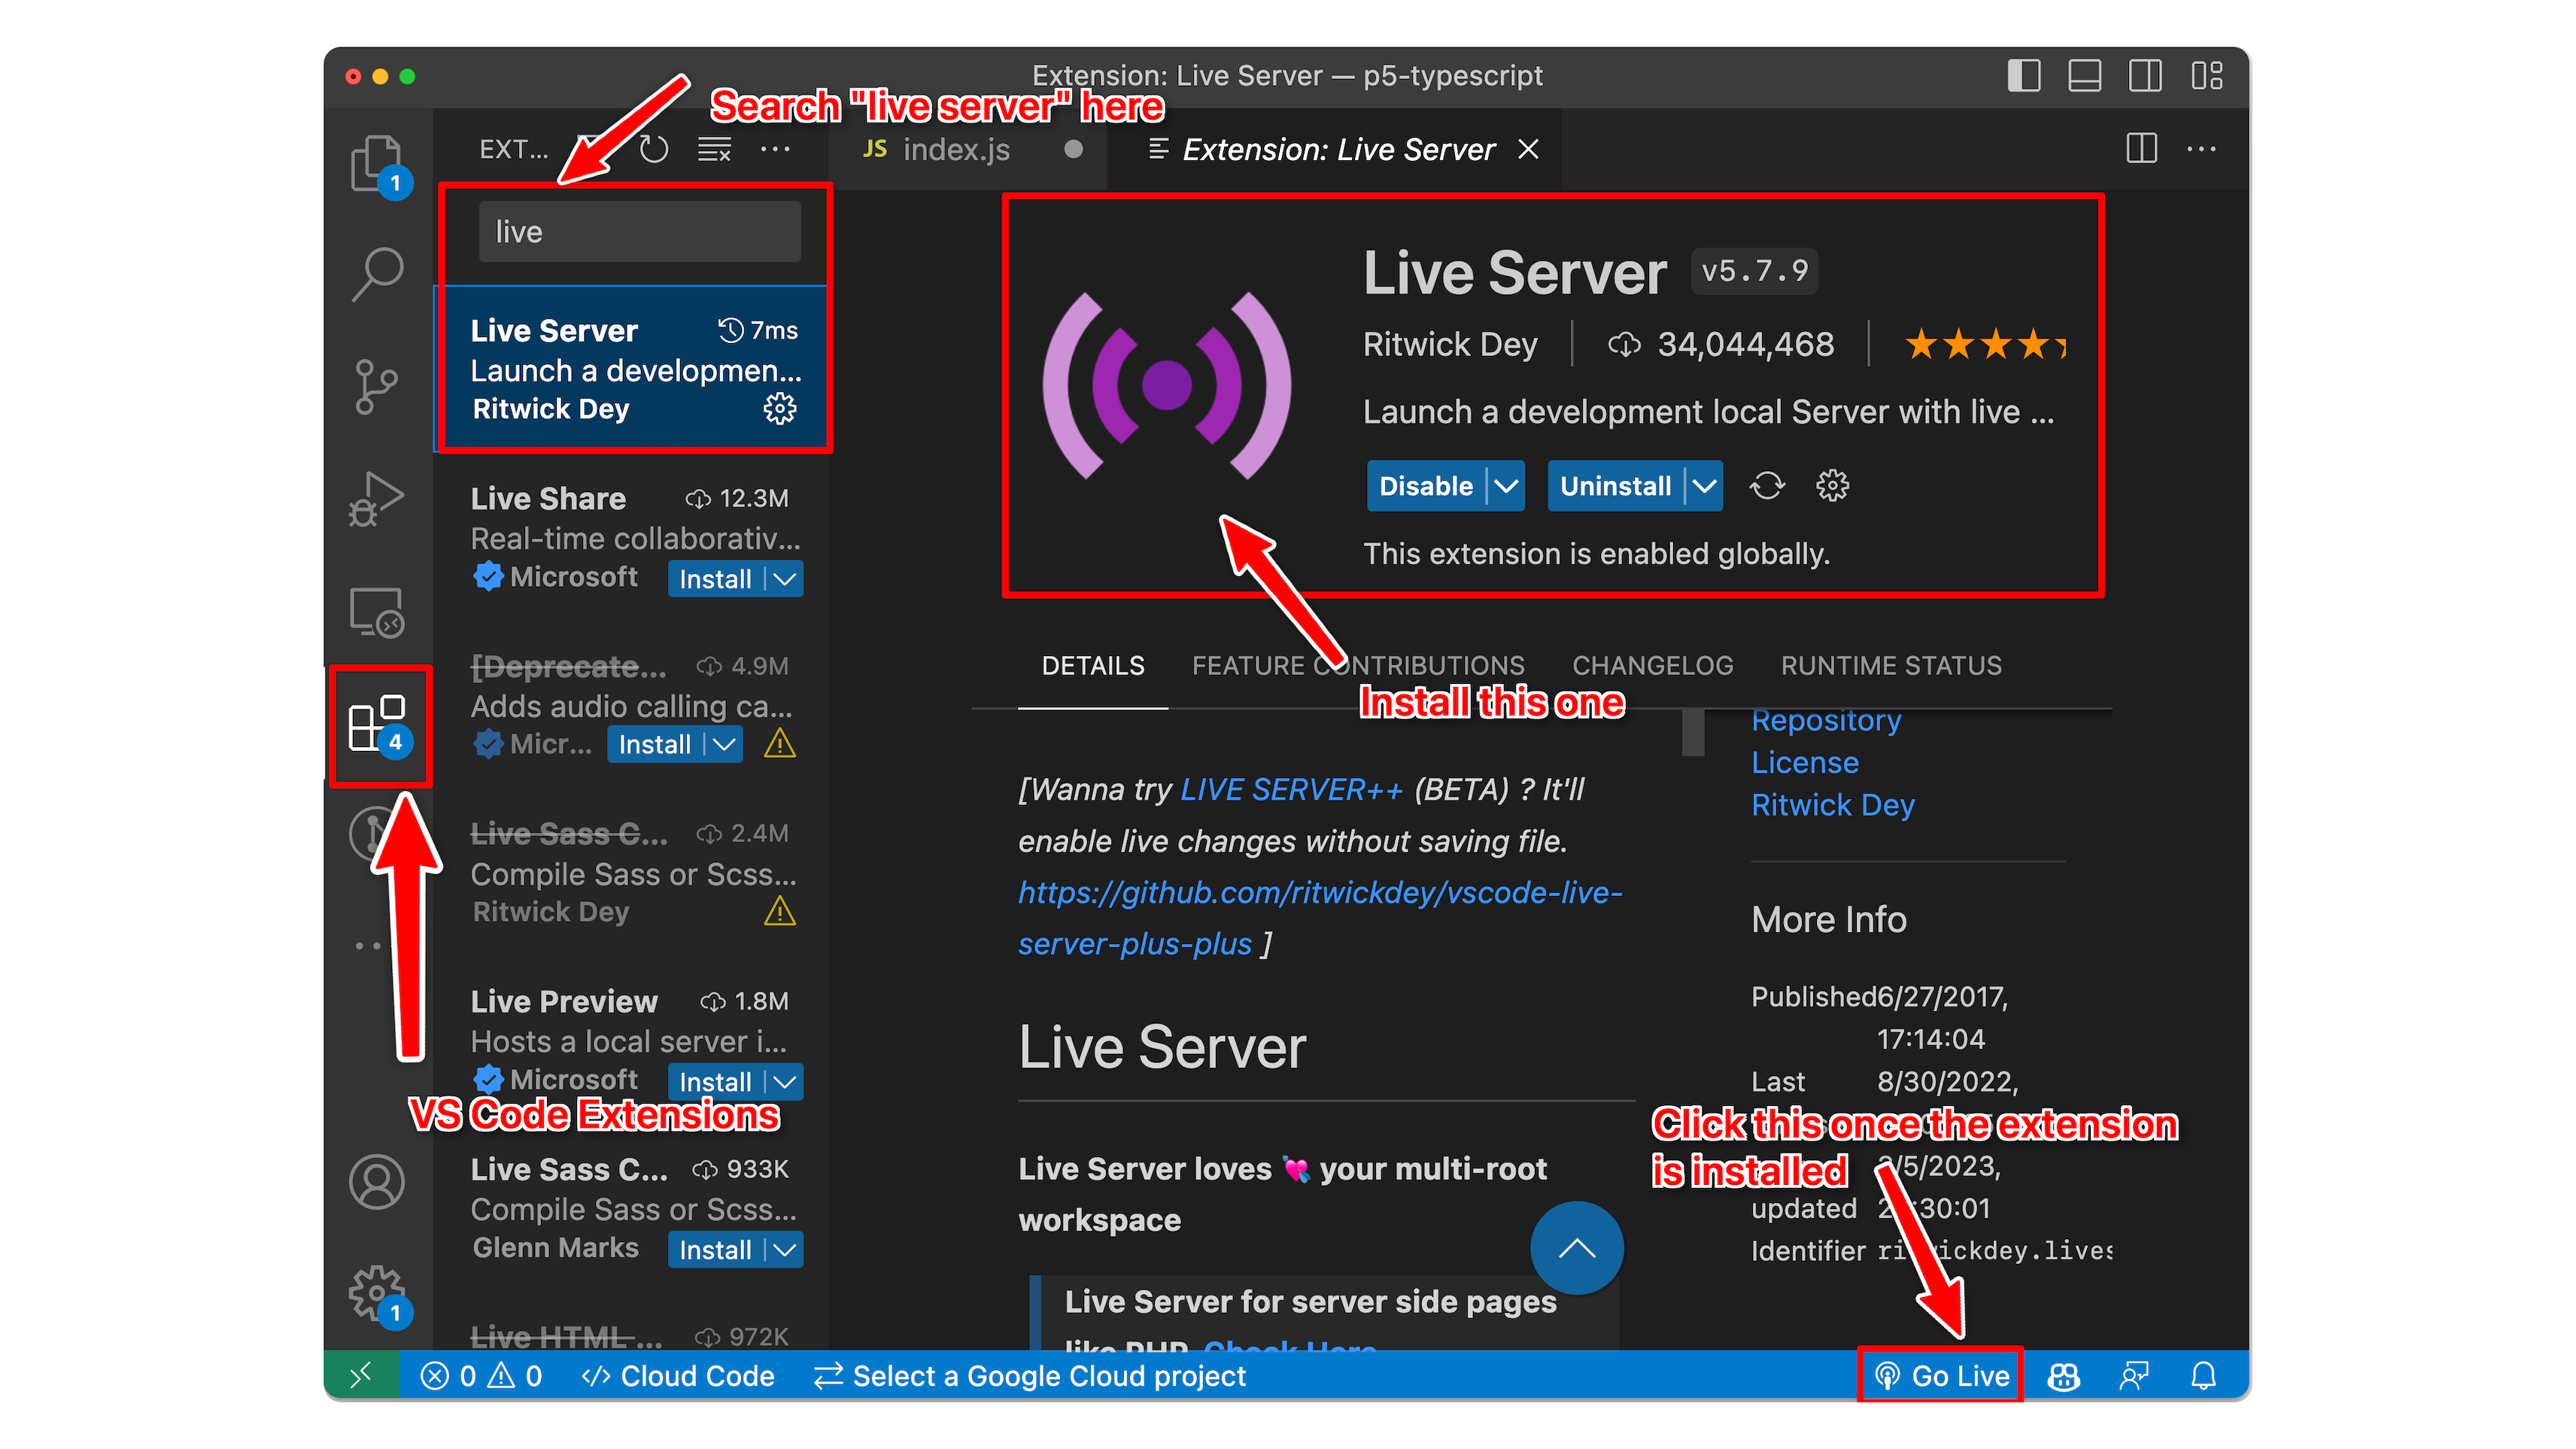2576x1449 pixels.
Task: Expand Glenn Marks Live Sass Install dropdown
Action: [x=785, y=1249]
